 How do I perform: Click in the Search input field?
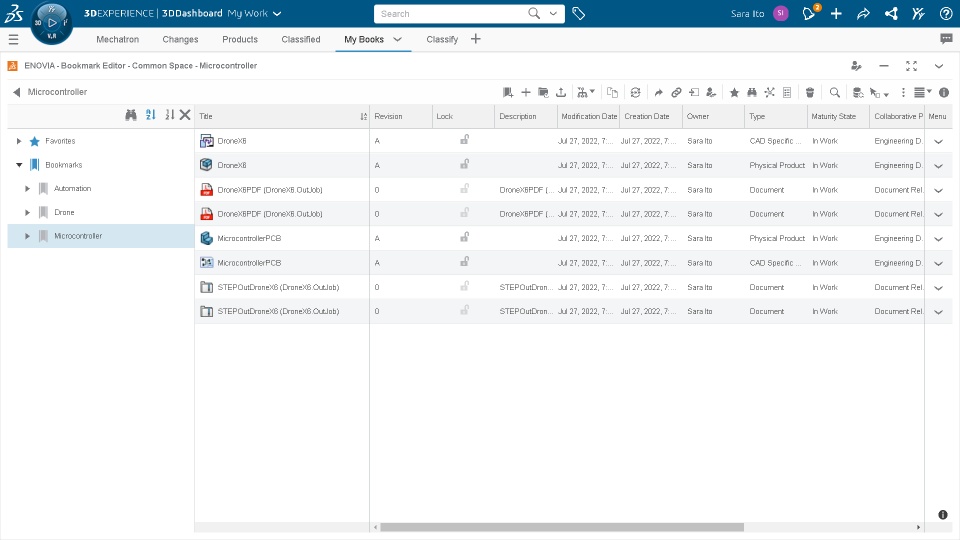(x=453, y=13)
